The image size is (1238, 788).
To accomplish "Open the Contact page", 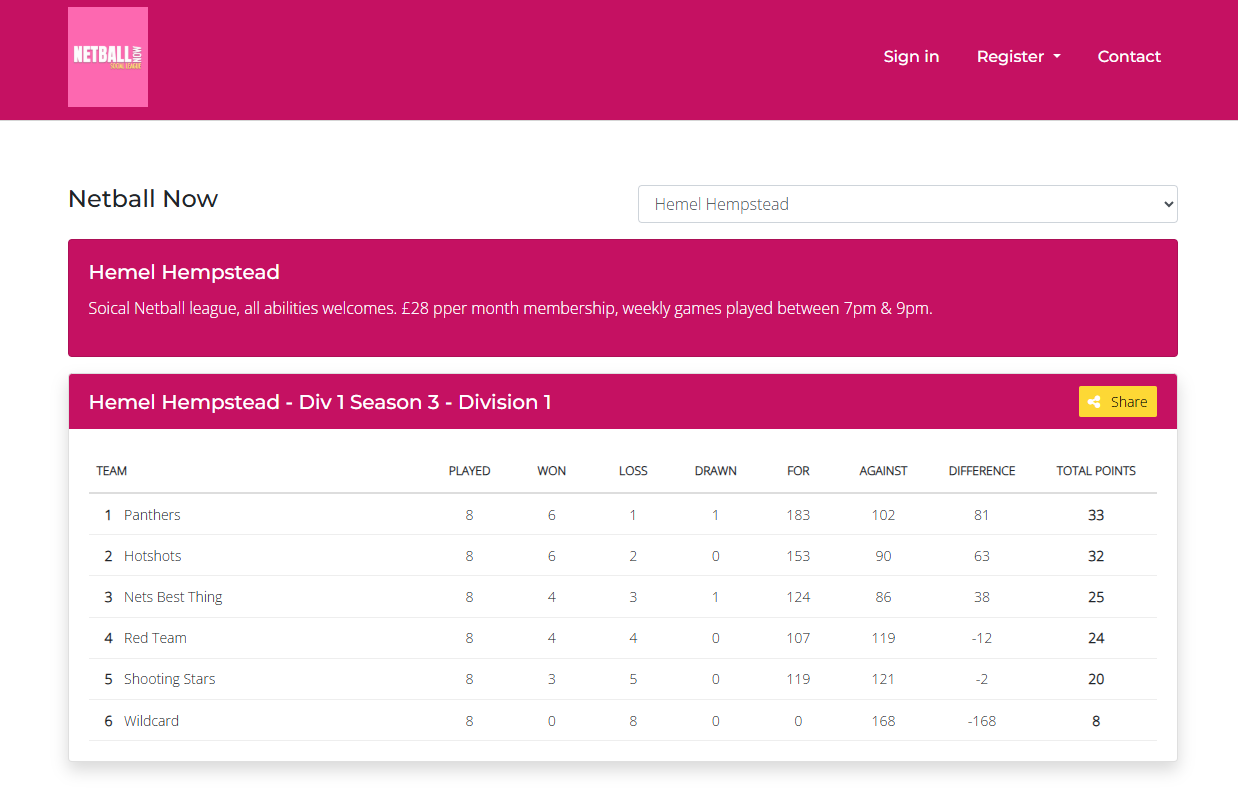I will (1129, 57).
